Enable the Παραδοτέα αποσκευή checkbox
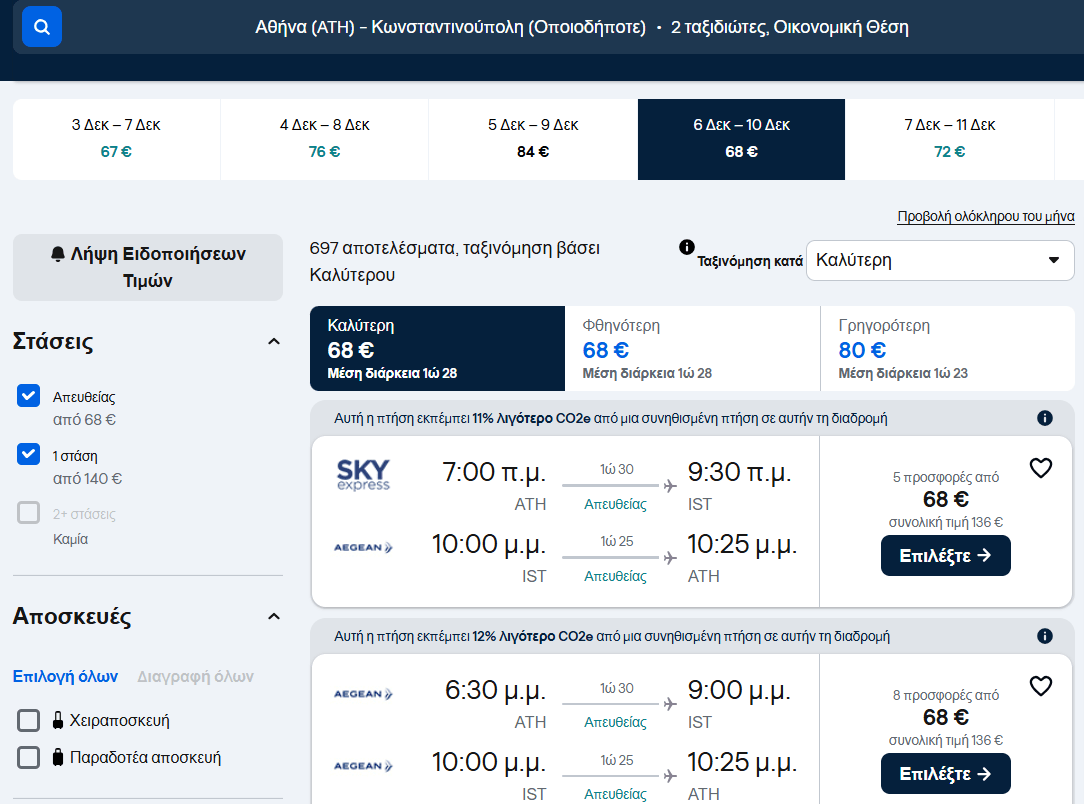 [x=28, y=757]
